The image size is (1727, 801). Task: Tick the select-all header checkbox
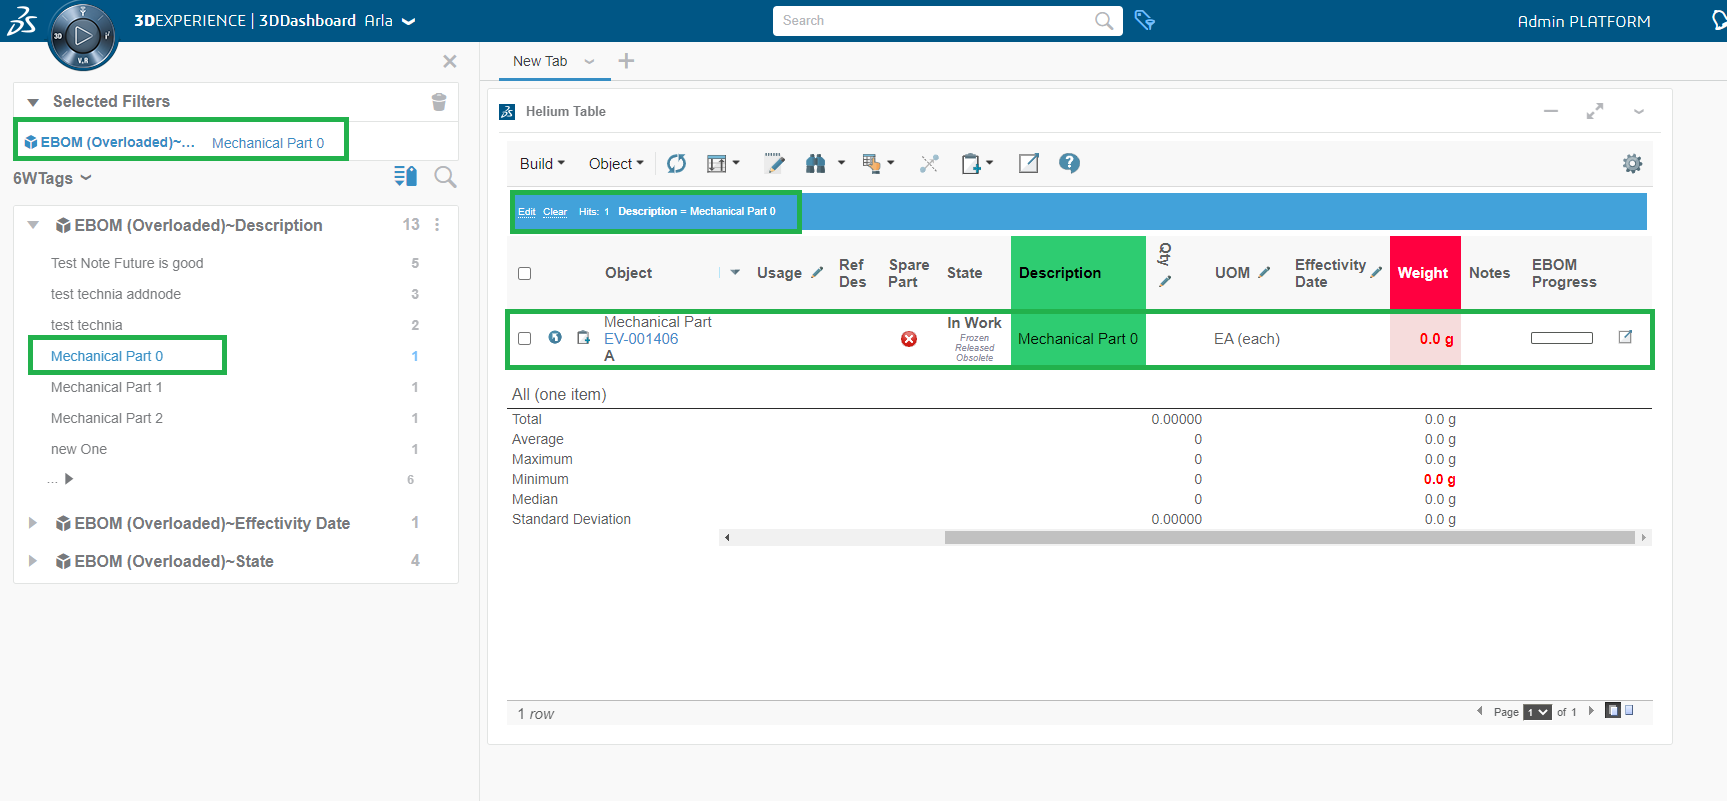525,274
